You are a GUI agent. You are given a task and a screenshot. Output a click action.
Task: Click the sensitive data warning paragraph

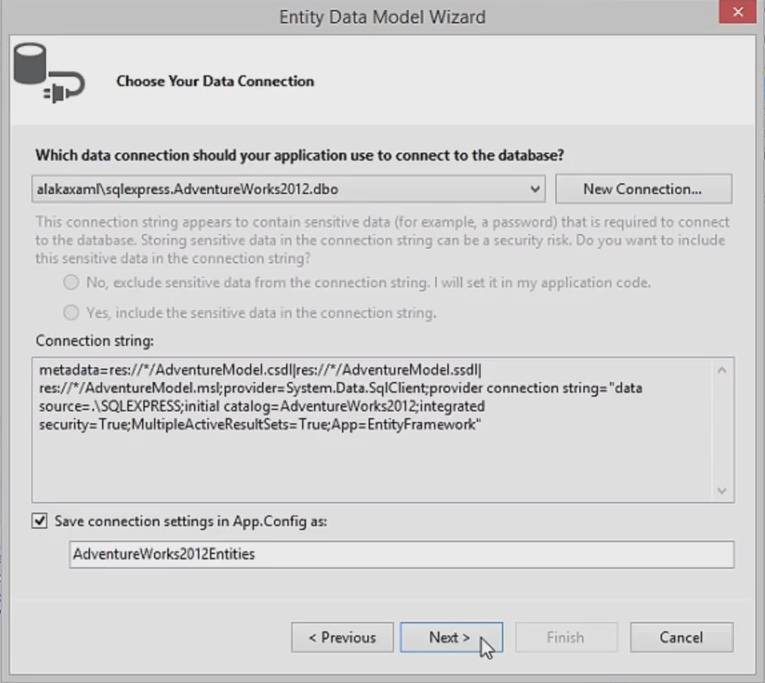[x=382, y=240]
